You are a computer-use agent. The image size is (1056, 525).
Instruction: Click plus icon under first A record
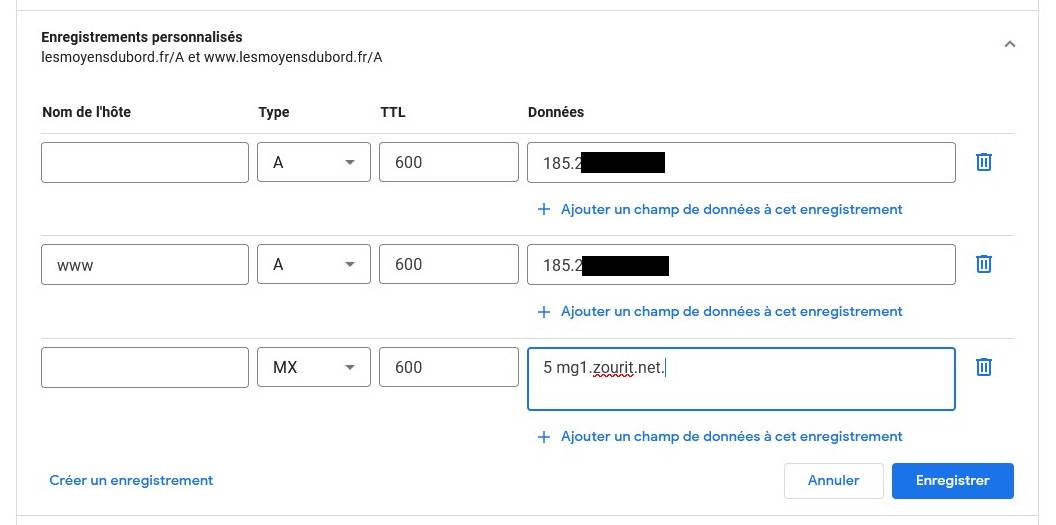click(x=544, y=210)
